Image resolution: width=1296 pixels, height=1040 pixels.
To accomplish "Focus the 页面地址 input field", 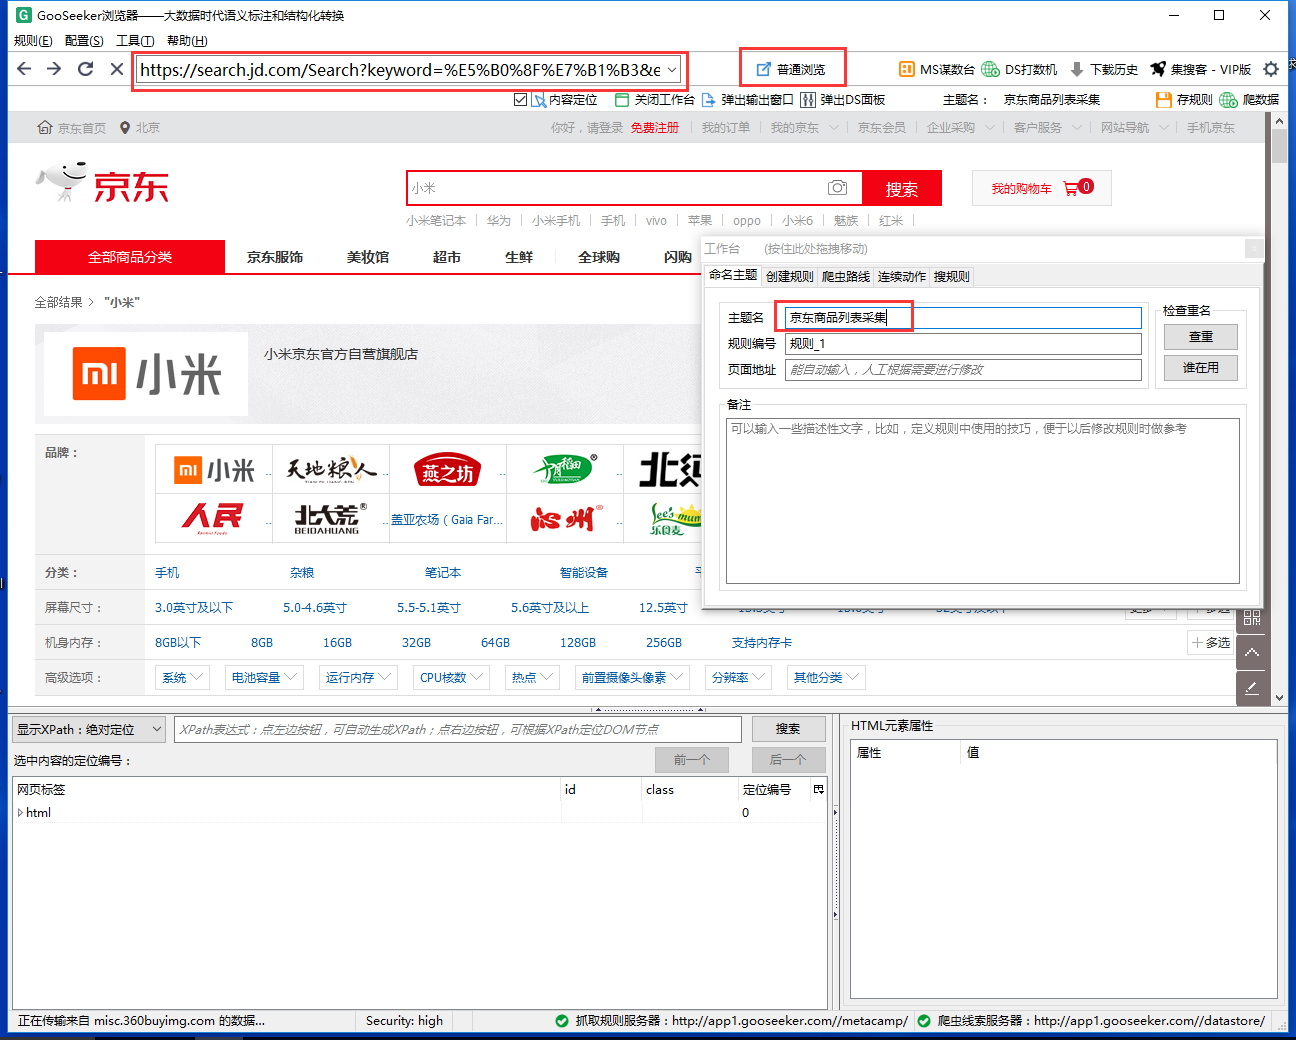I will point(963,369).
